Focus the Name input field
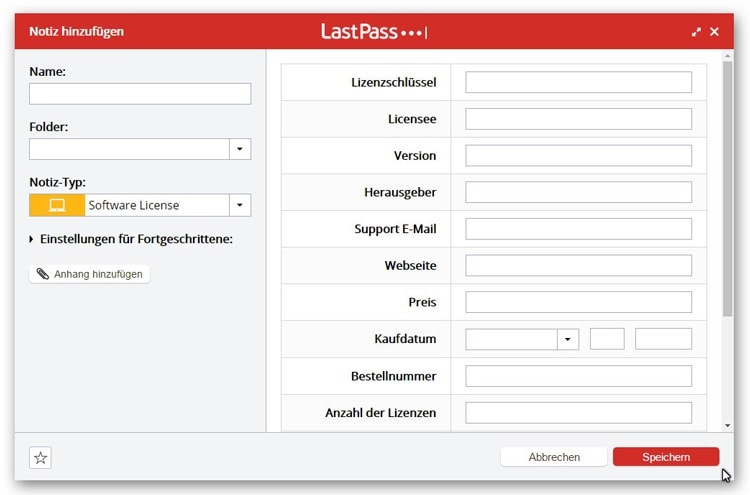 click(140, 94)
